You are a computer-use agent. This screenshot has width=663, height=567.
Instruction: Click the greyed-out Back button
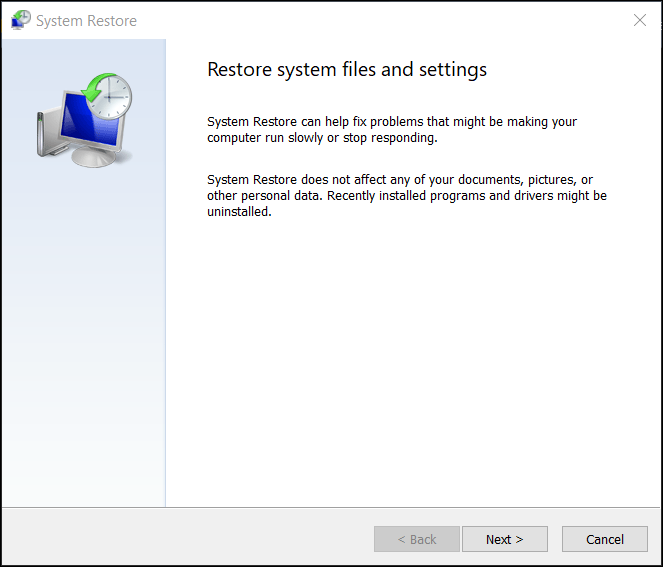point(416,539)
